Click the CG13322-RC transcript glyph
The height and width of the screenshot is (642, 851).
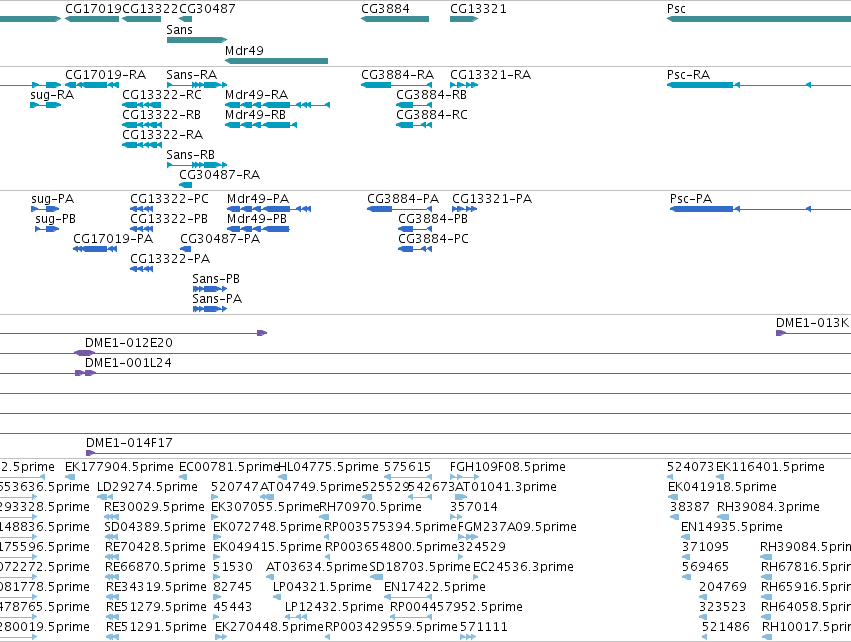click(142, 105)
